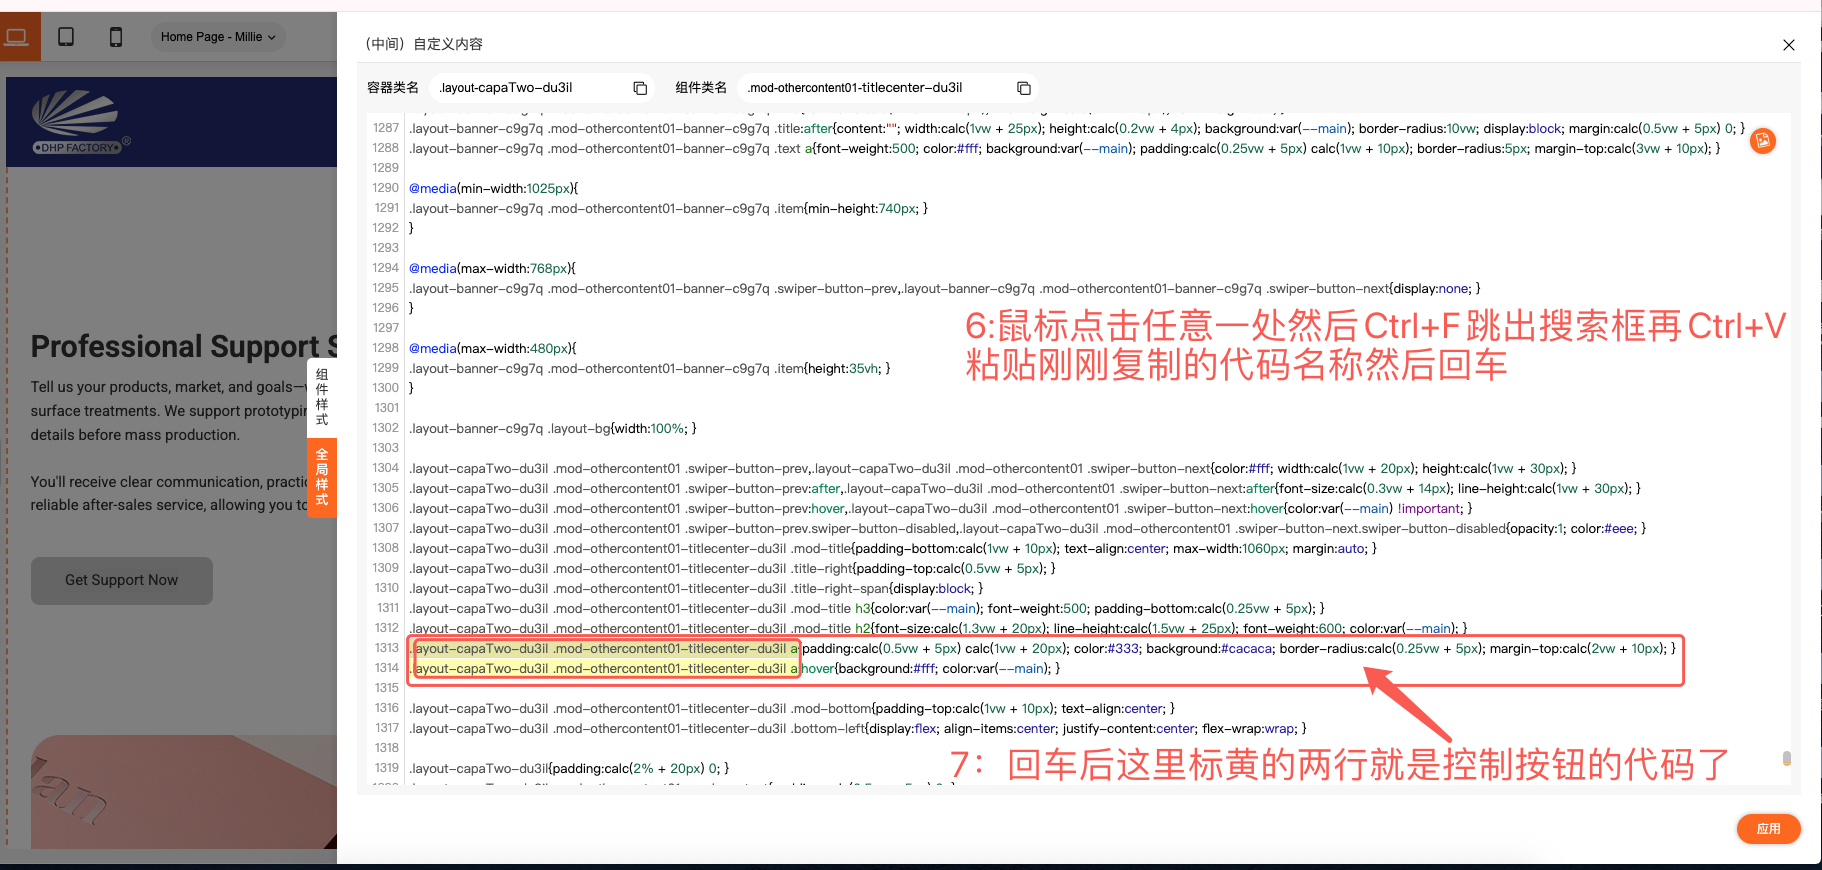This screenshot has height=870, width=1822.
Task: Switch to desktop preview device icon
Action: pos(17,37)
